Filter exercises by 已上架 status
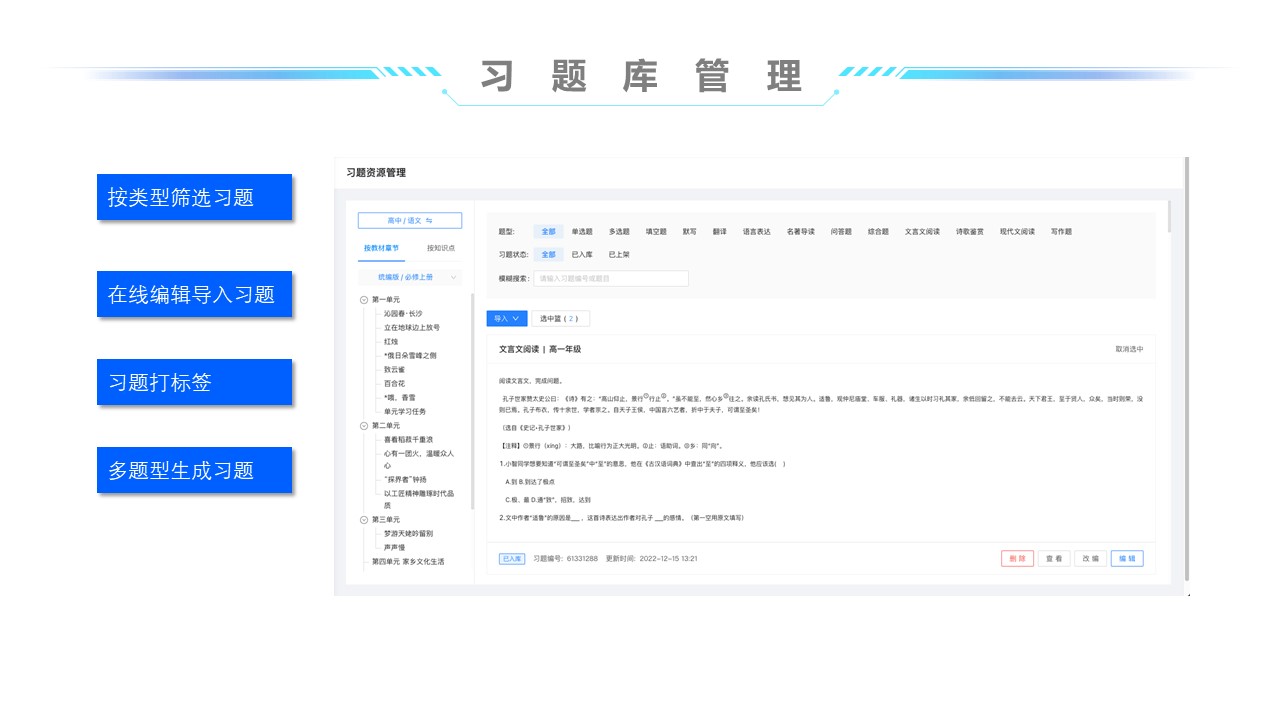Viewport: 1280px width, 720px height. point(619,255)
